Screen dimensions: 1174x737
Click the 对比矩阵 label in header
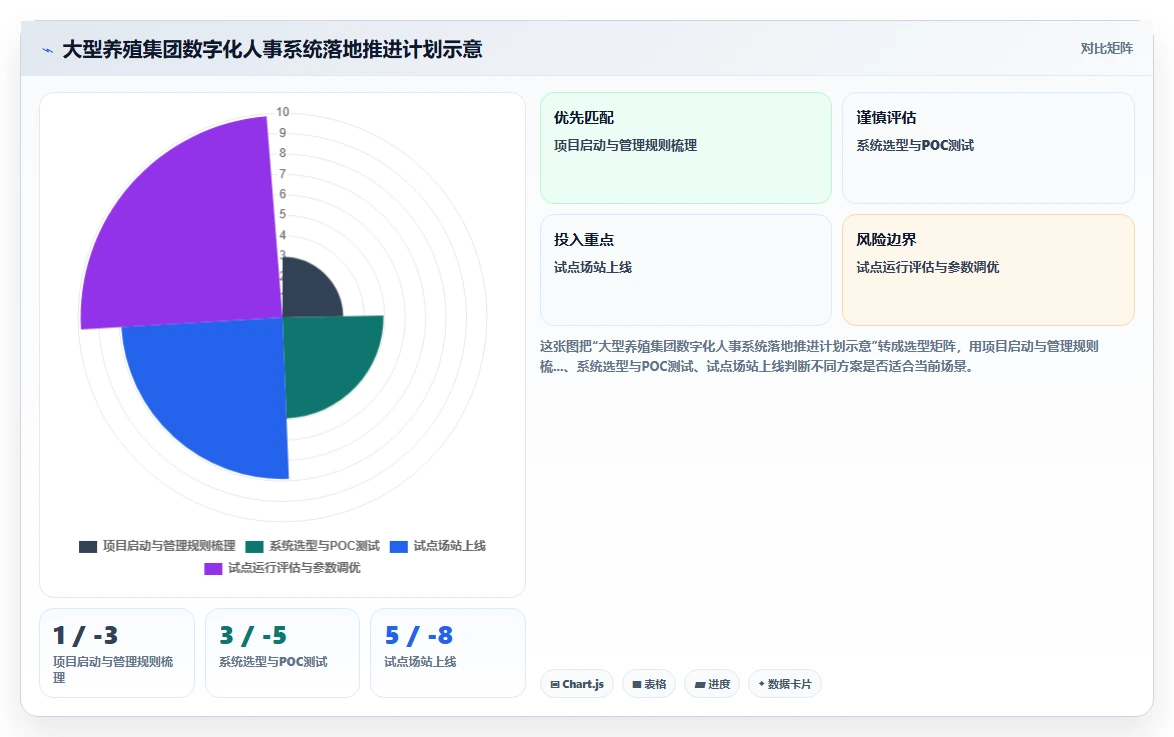click(x=1106, y=49)
